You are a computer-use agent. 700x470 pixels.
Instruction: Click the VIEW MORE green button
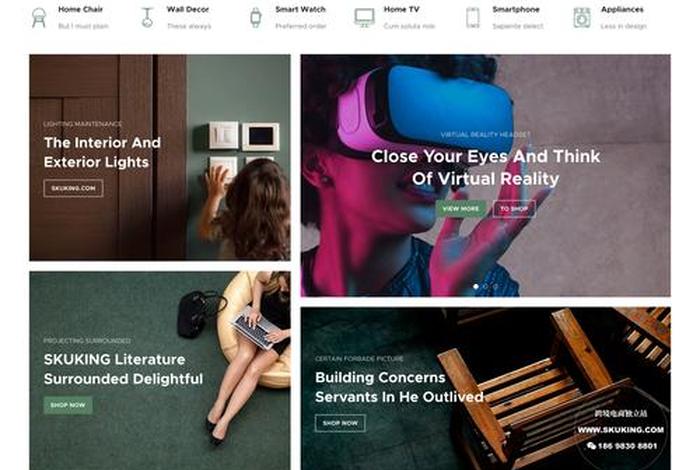pos(461,208)
